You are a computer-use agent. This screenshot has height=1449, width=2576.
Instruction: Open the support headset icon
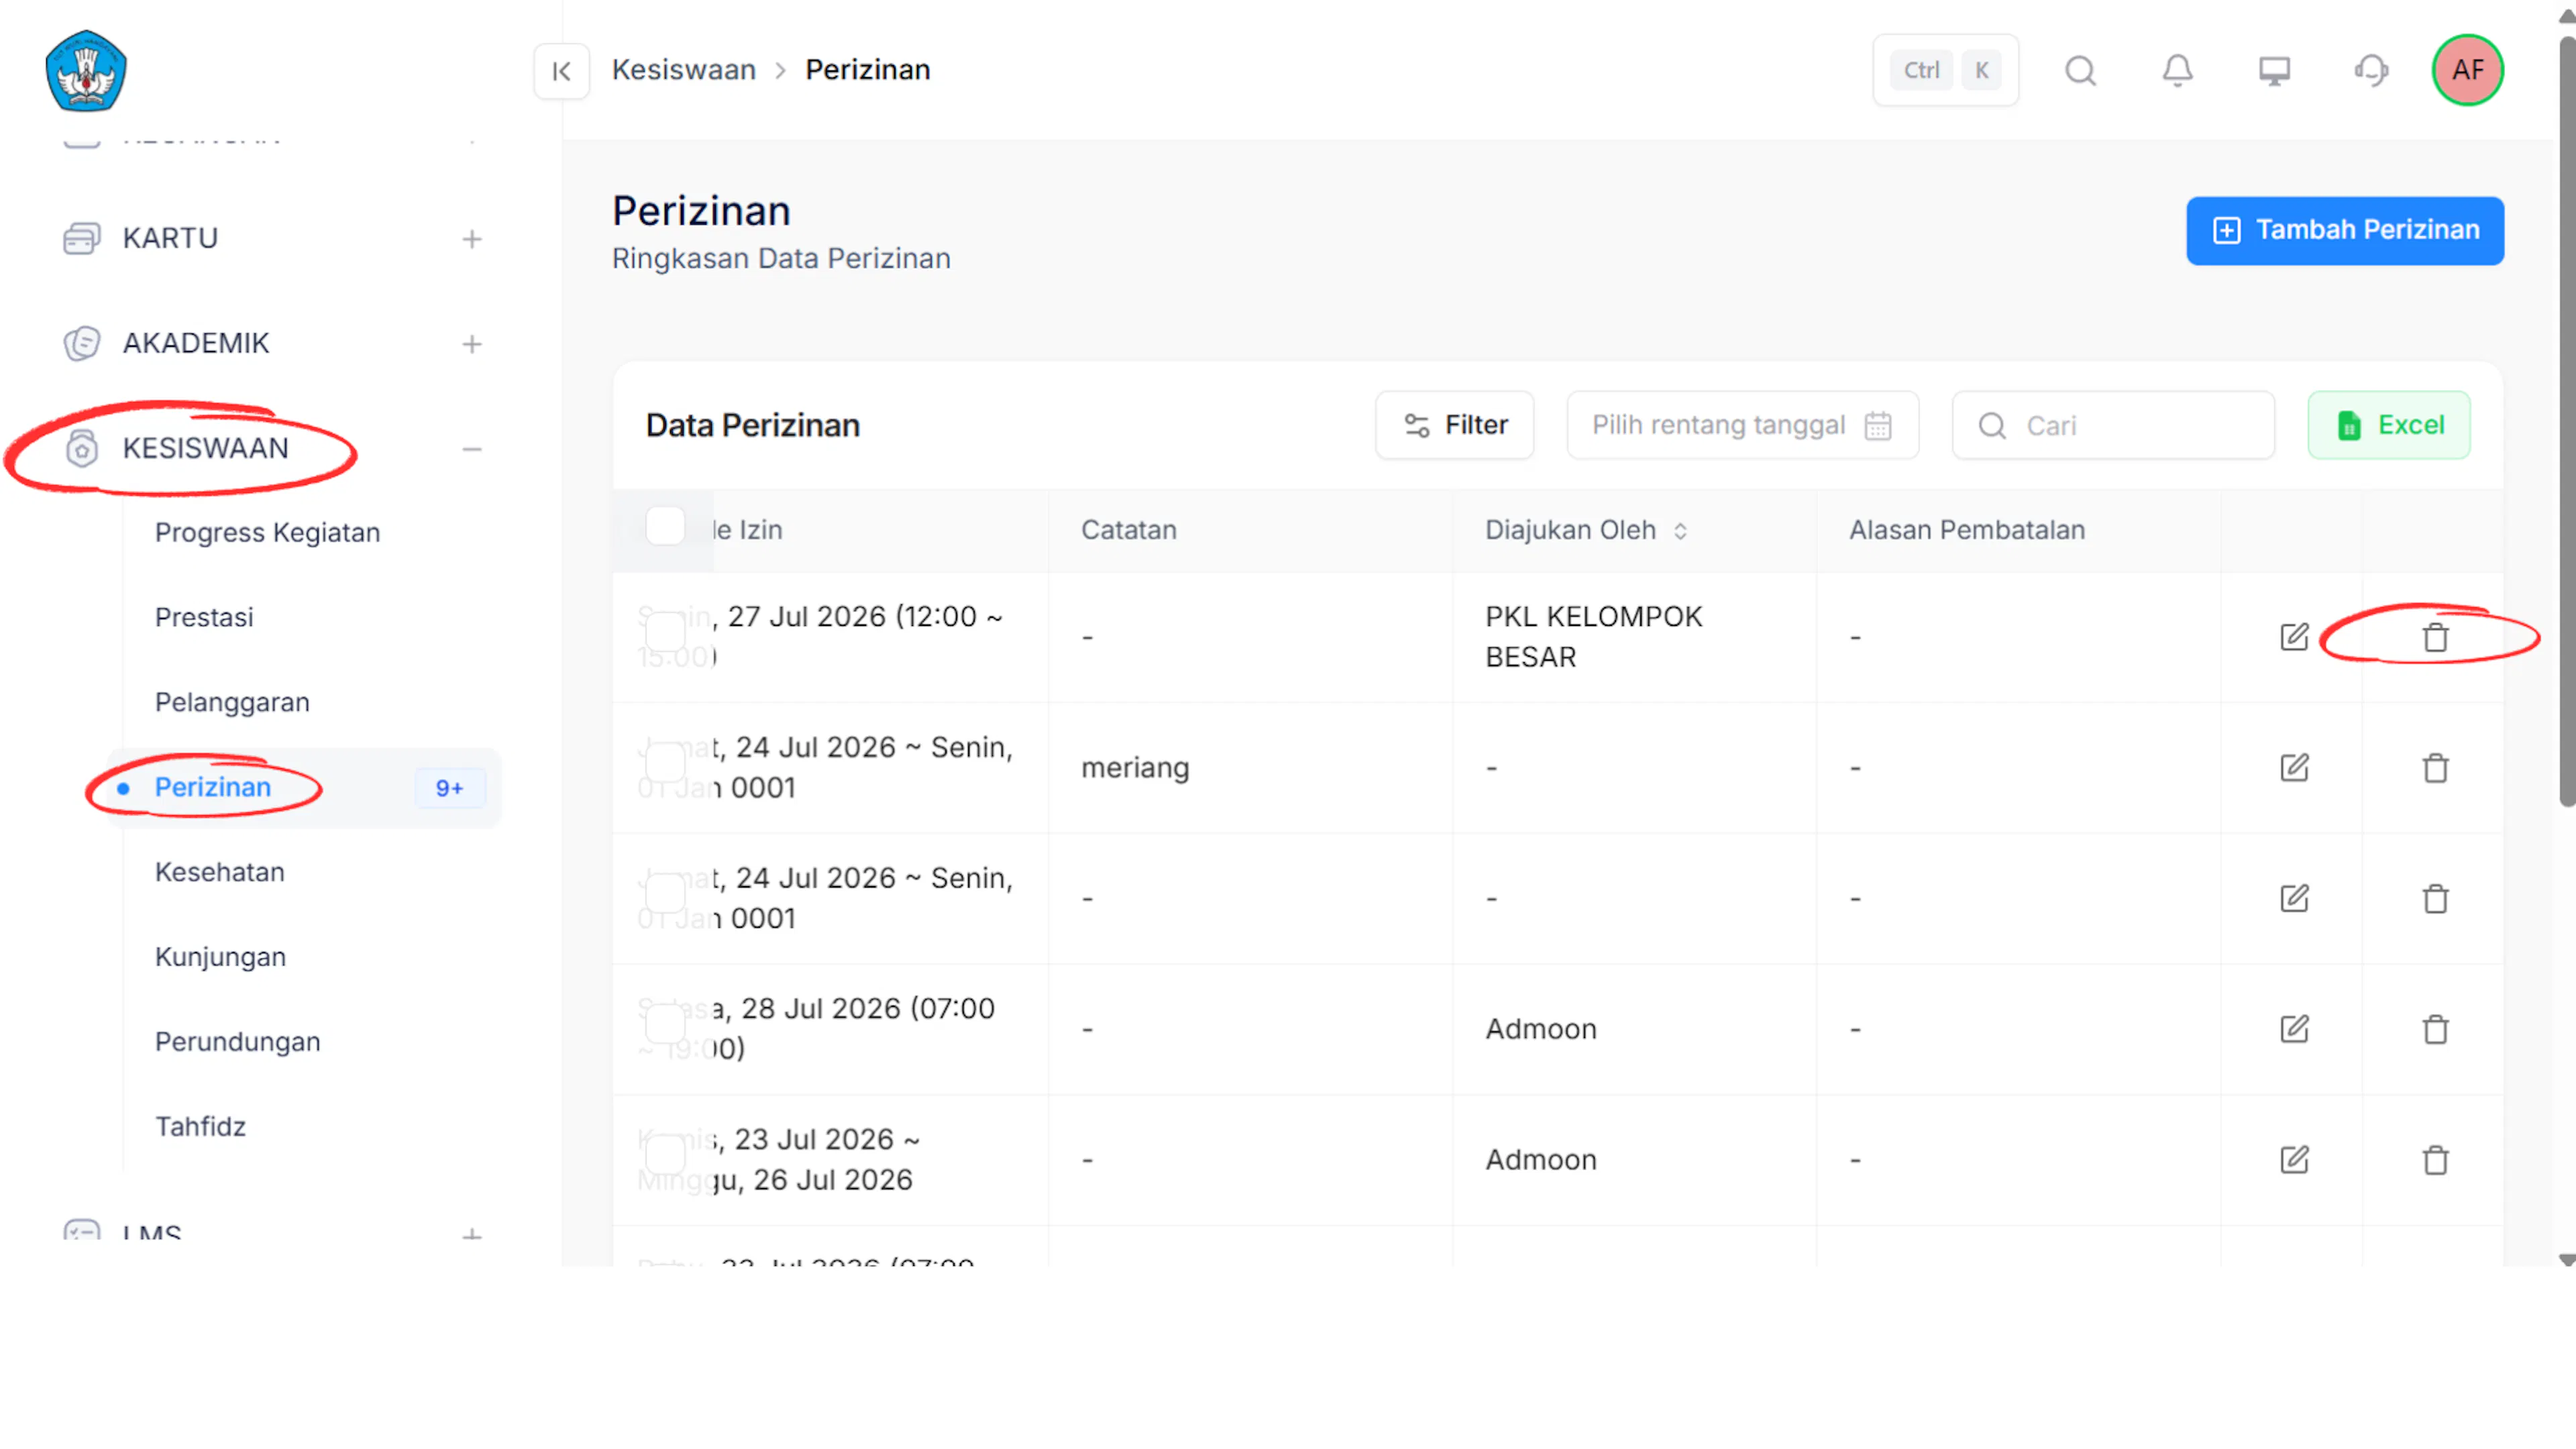2371,70
